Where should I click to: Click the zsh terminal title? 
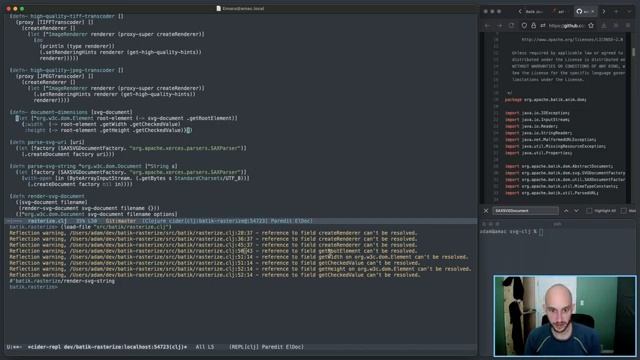click(x=558, y=224)
